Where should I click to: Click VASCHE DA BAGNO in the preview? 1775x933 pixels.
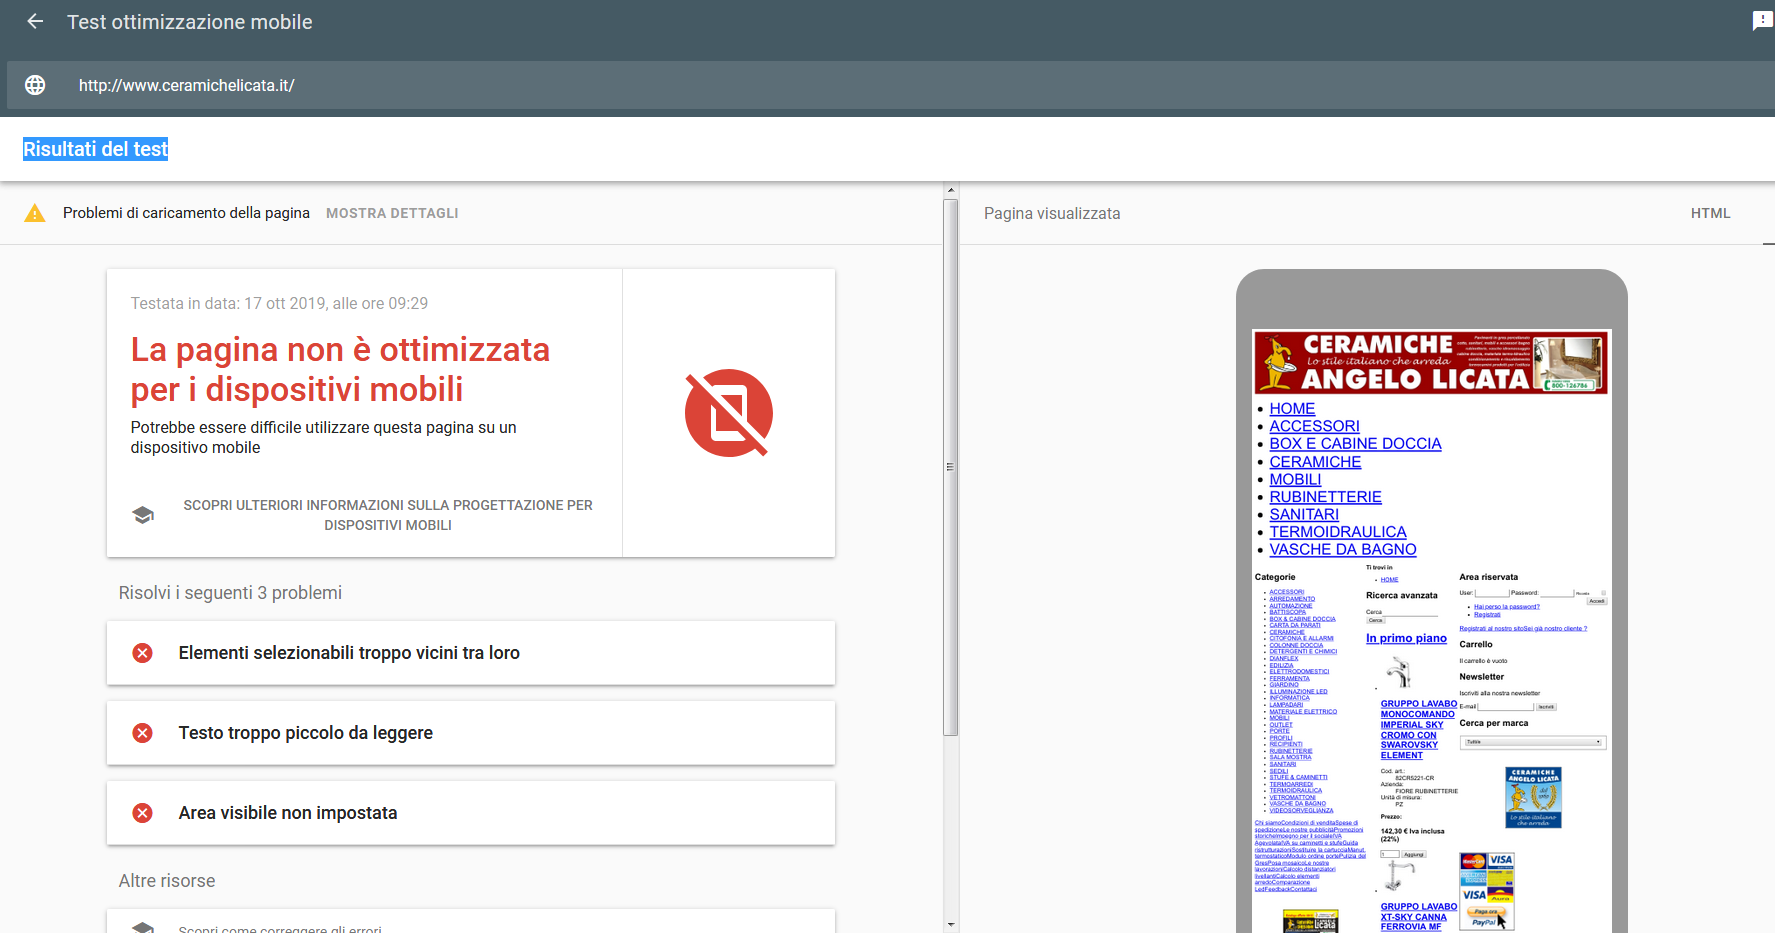click(1343, 549)
